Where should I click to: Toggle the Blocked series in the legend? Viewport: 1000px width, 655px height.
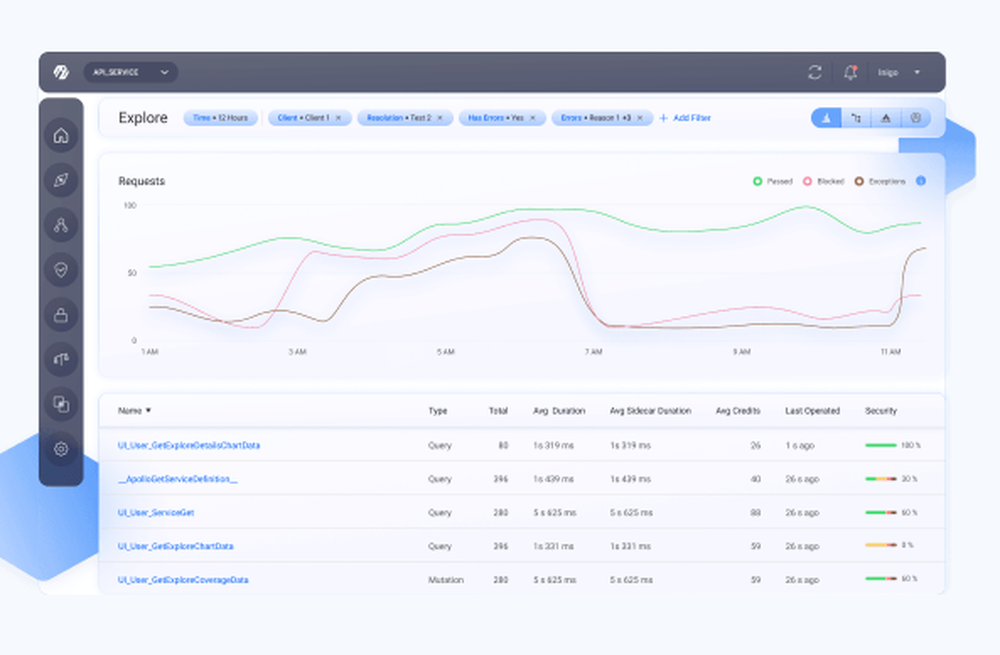pyautogui.click(x=823, y=181)
